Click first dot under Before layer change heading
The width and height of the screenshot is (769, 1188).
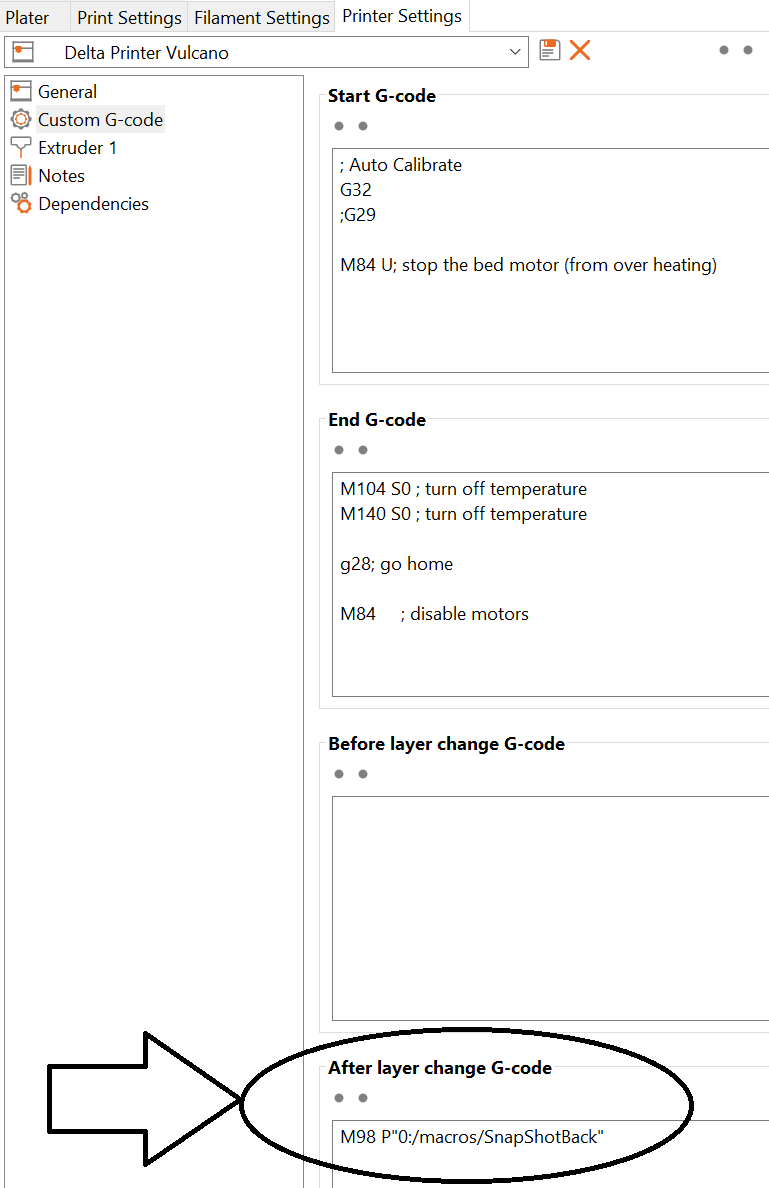pyautogui.click(x=339, y=774)
